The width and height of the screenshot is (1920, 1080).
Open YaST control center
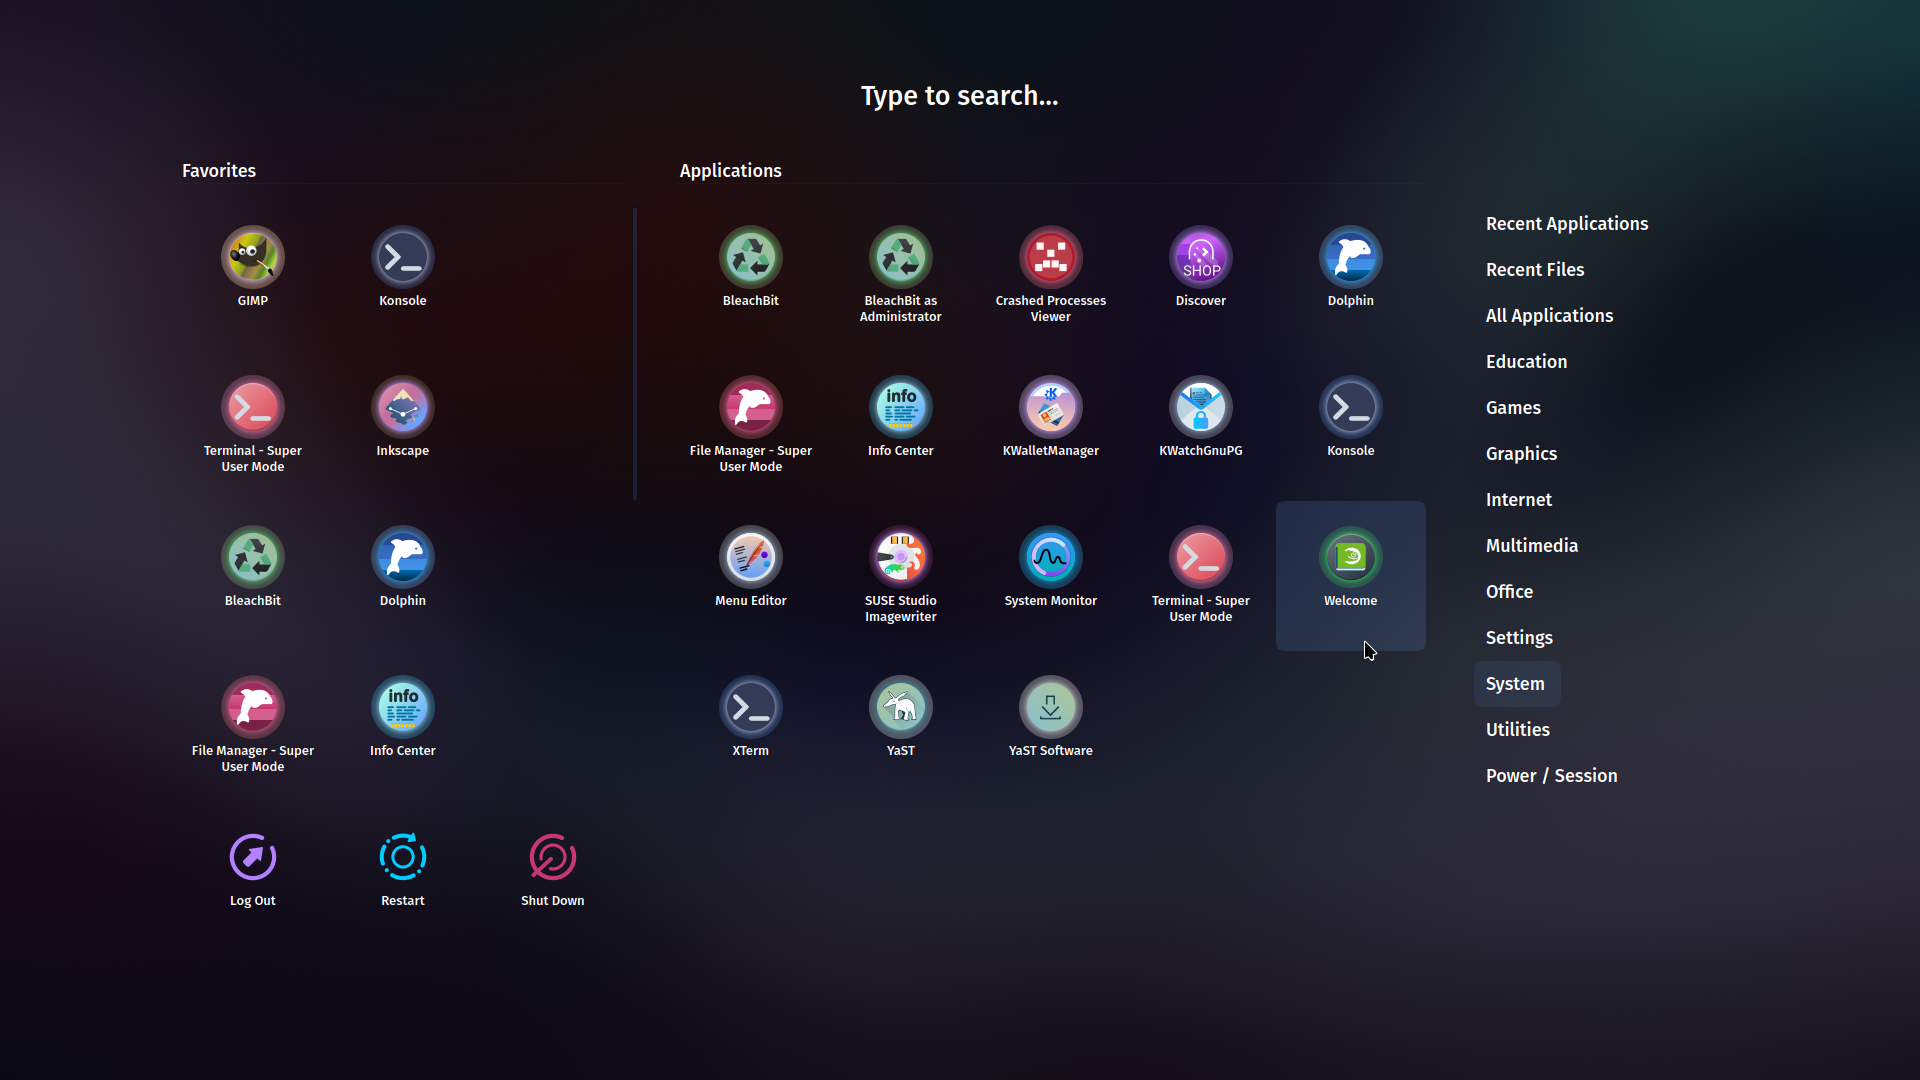point(900,716)
